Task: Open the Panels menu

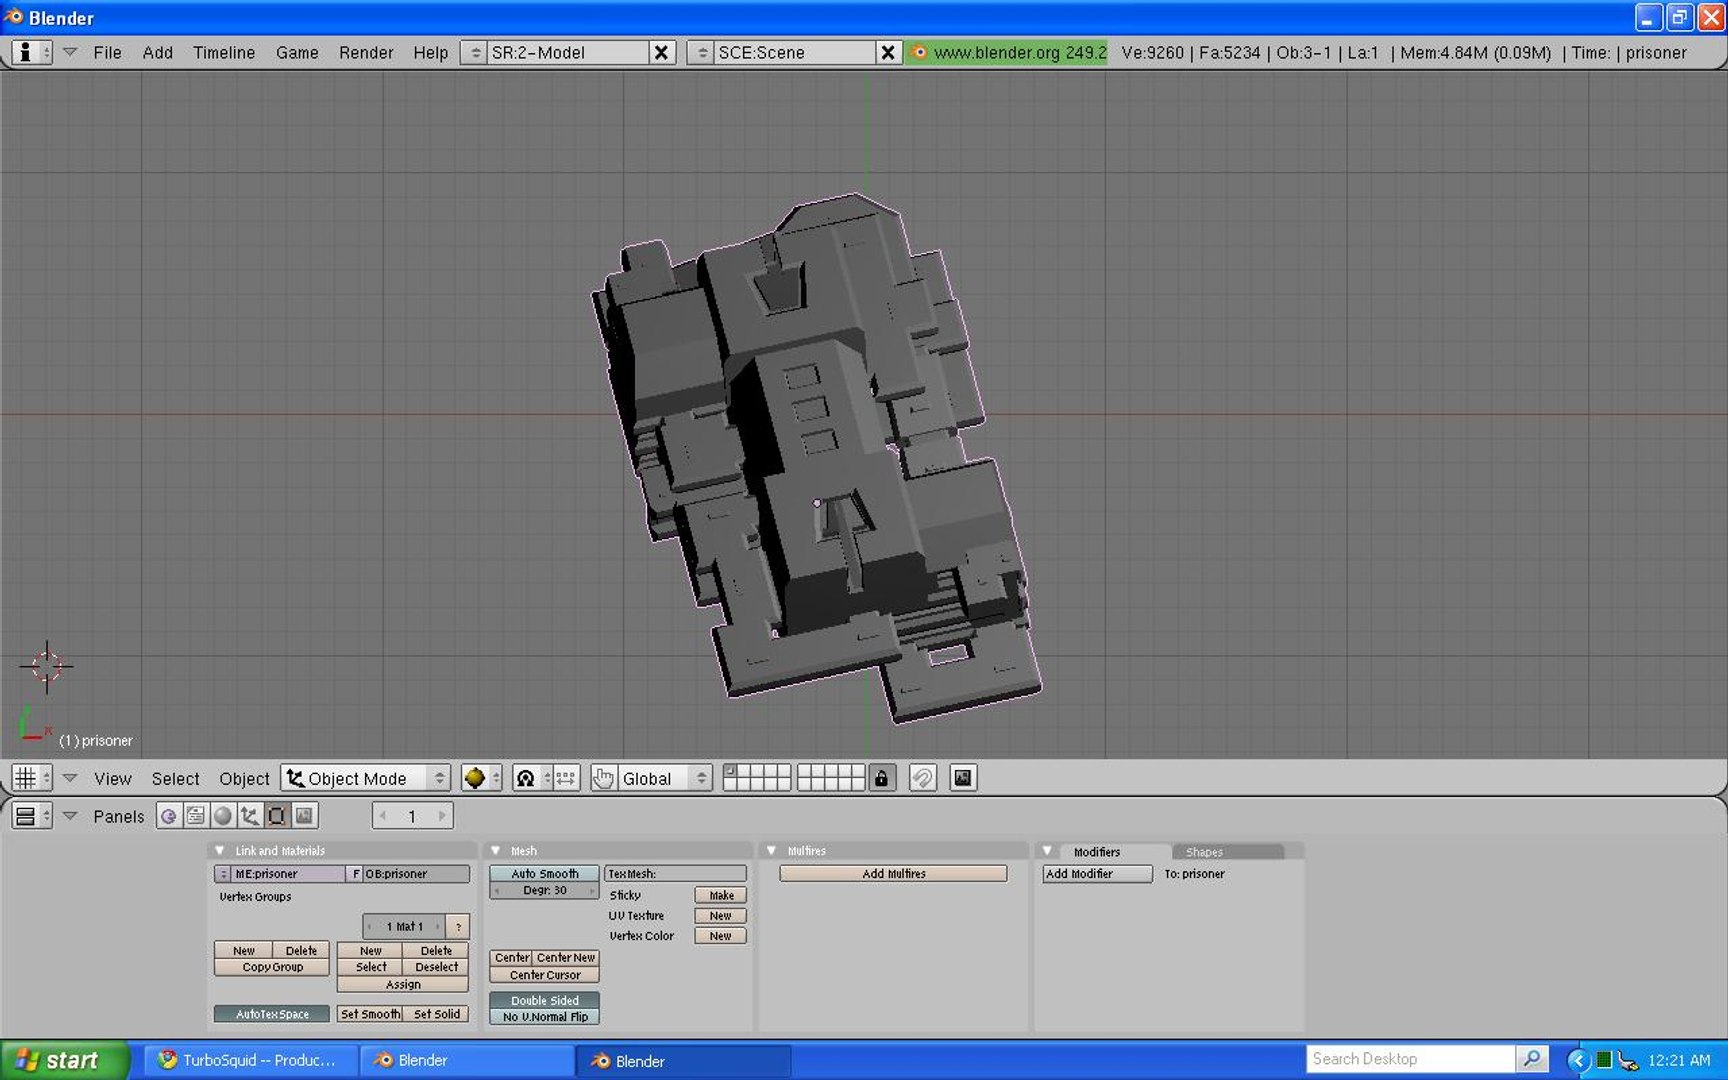Action: (119, 817)
